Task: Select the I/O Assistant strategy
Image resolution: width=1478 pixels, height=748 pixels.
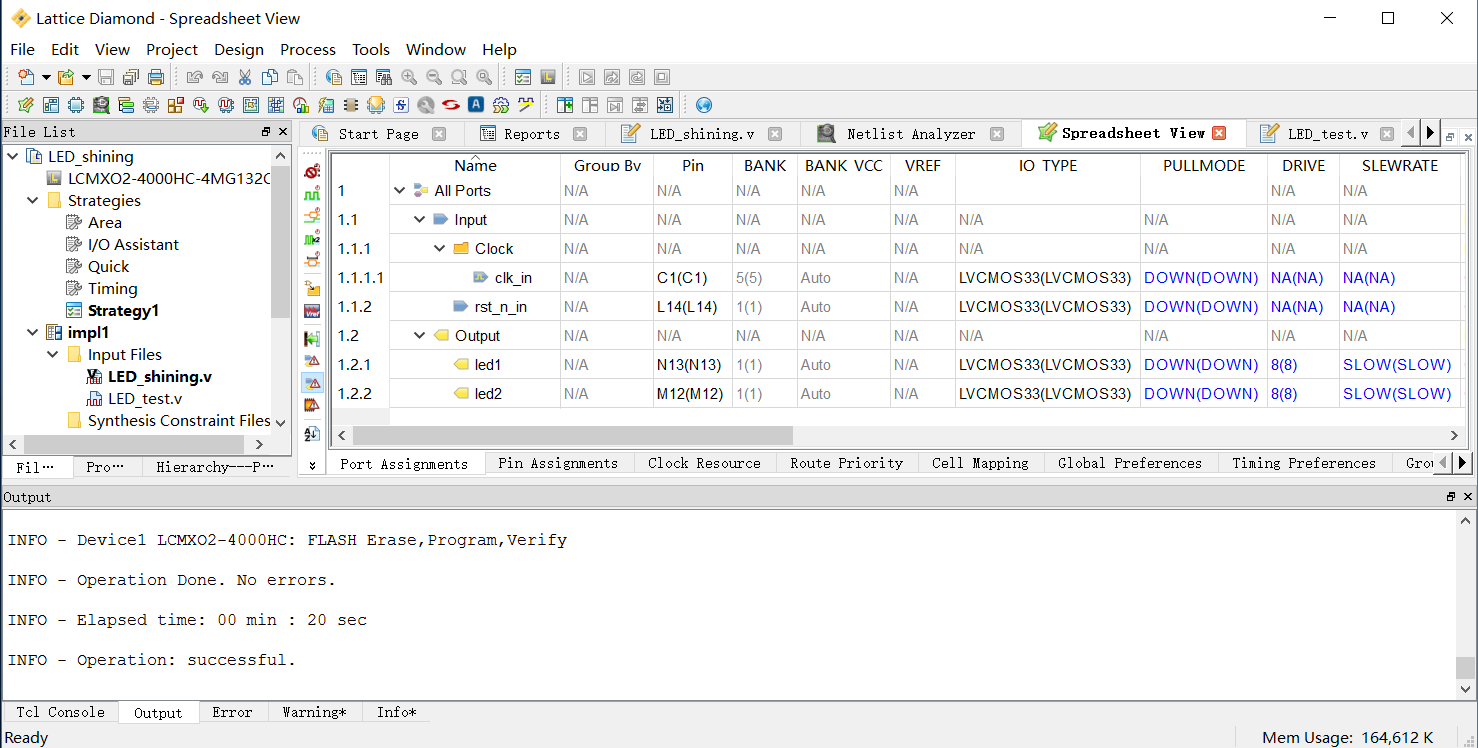Action: click(133, 244)
